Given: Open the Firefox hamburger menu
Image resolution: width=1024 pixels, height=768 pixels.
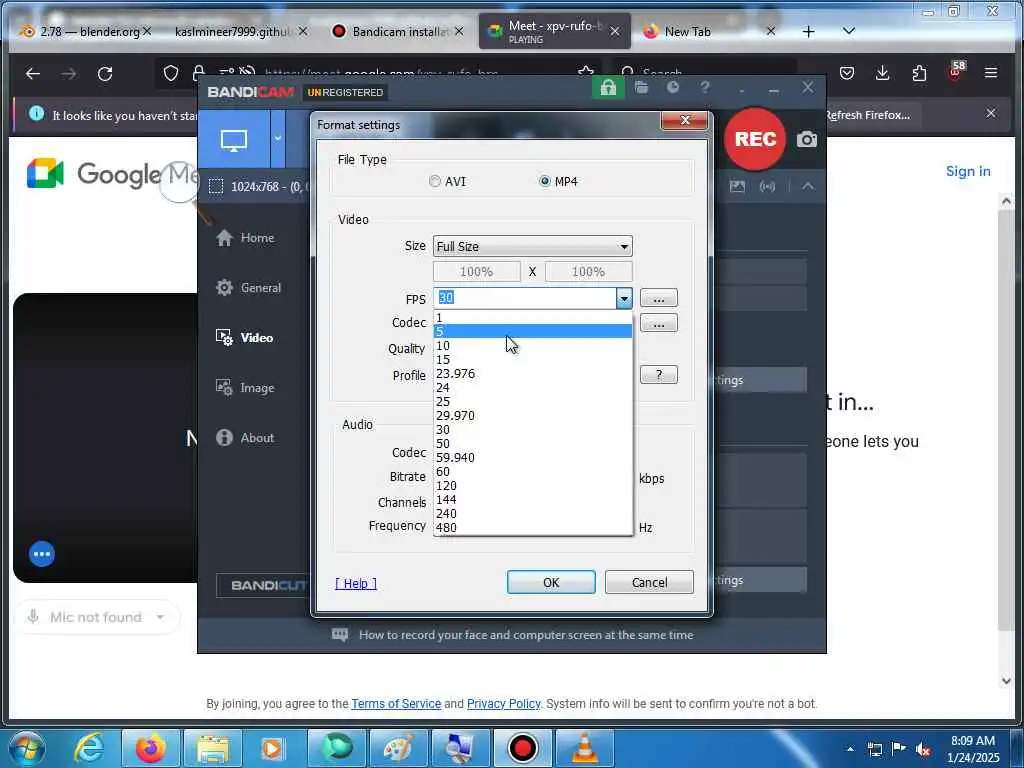Looking at the screenshot, I should point(991,72).
